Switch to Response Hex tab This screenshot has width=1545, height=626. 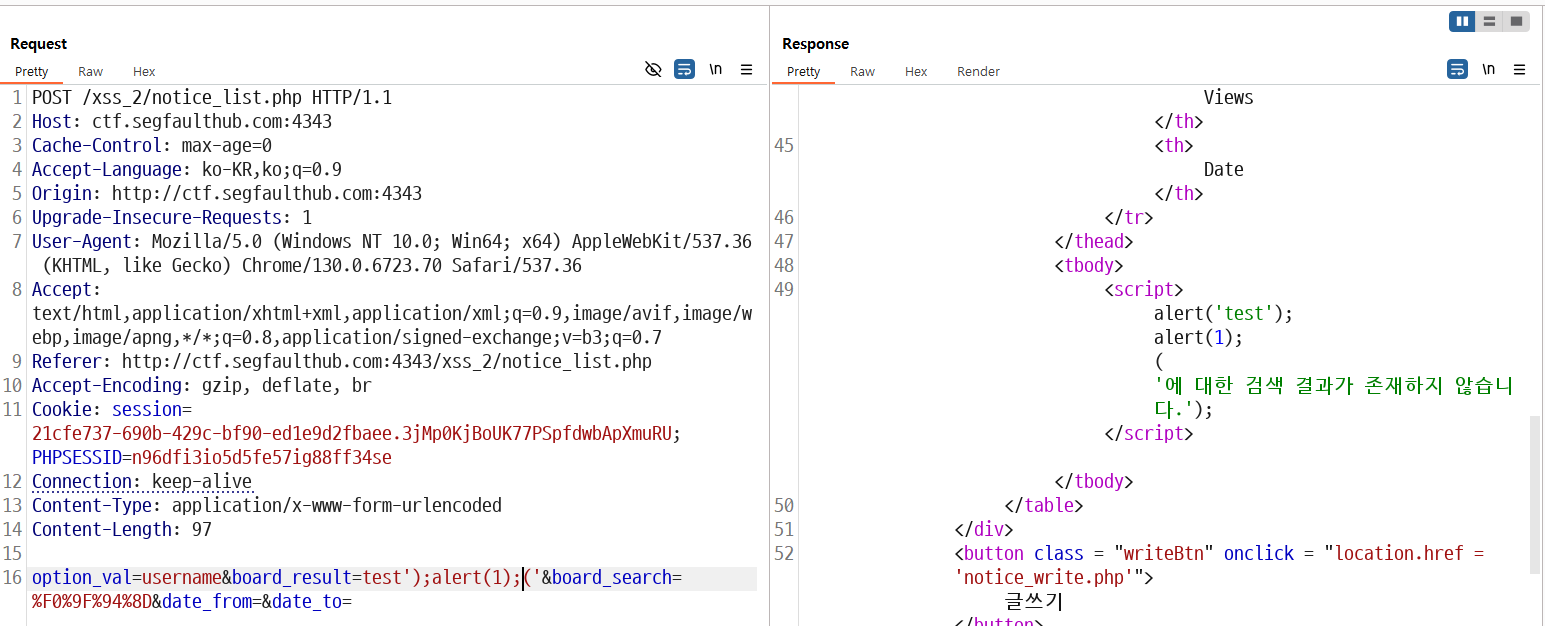(x=916, y=71)
